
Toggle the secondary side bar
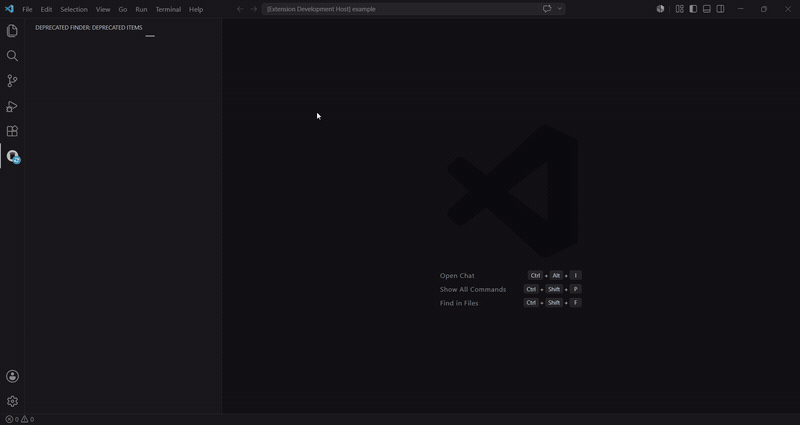pyautogui.click(x=720, y=9)
